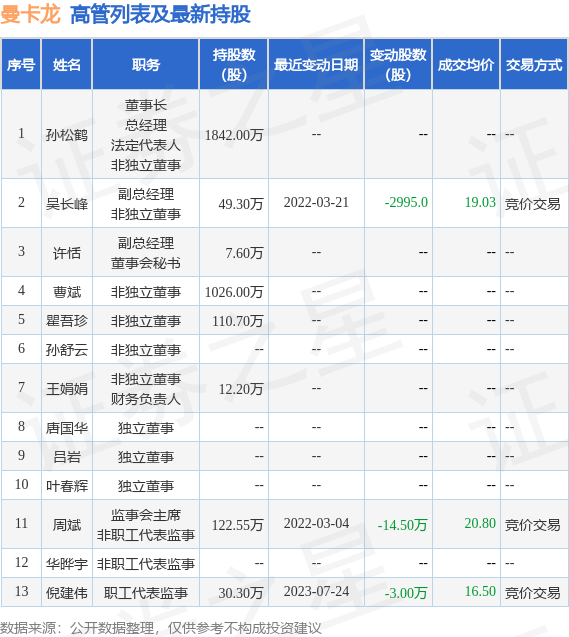Select the name 孙松鹤
This screenshot has width=569, height=637.
click(x=67, y=135)
